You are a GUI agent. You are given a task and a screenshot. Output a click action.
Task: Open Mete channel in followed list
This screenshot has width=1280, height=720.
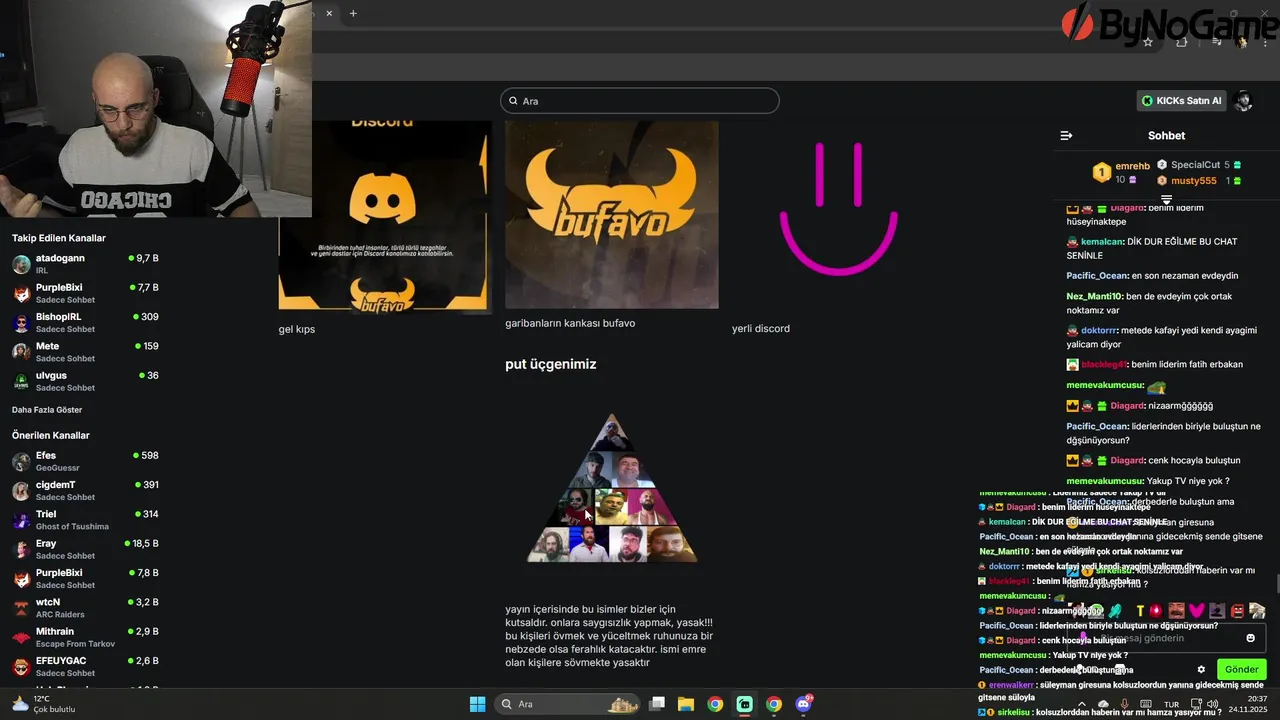[88, 352]
